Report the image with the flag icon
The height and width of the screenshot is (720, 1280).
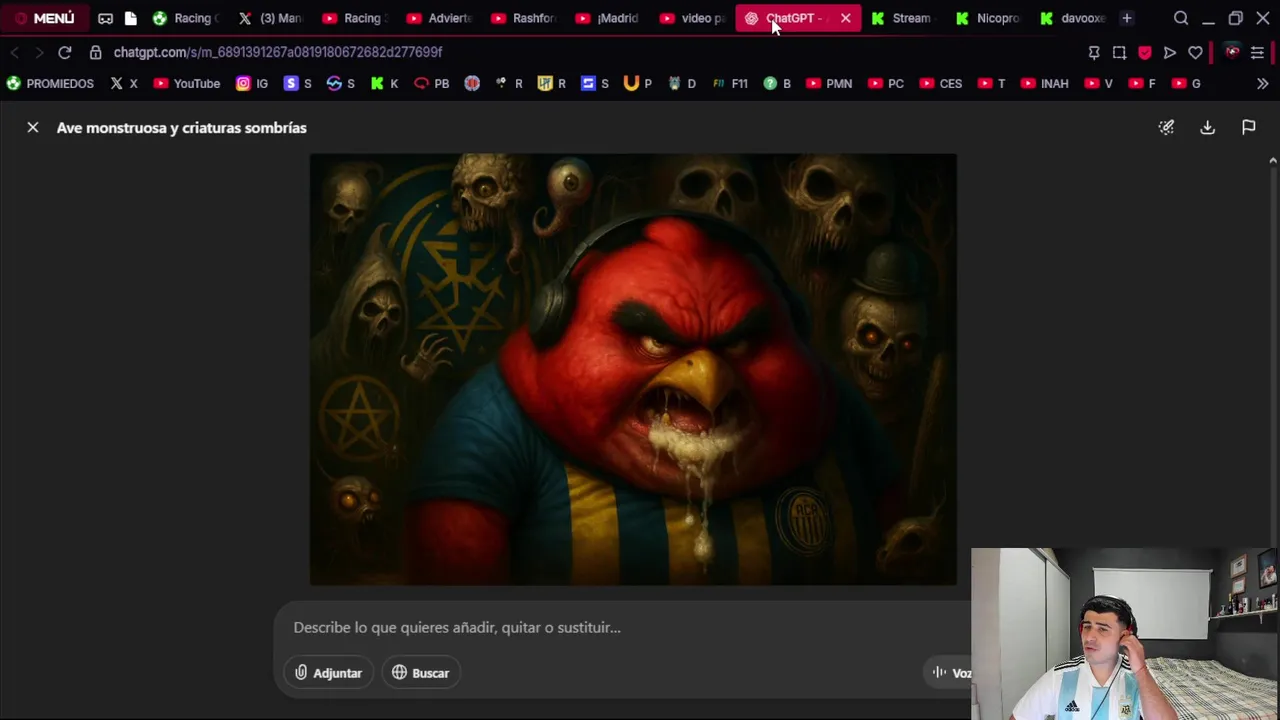(1248, 127)
